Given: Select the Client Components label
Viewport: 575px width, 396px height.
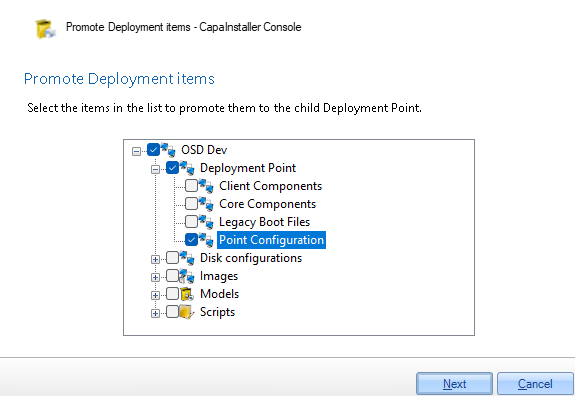Looking at the screenshot, I should point(271,186).
